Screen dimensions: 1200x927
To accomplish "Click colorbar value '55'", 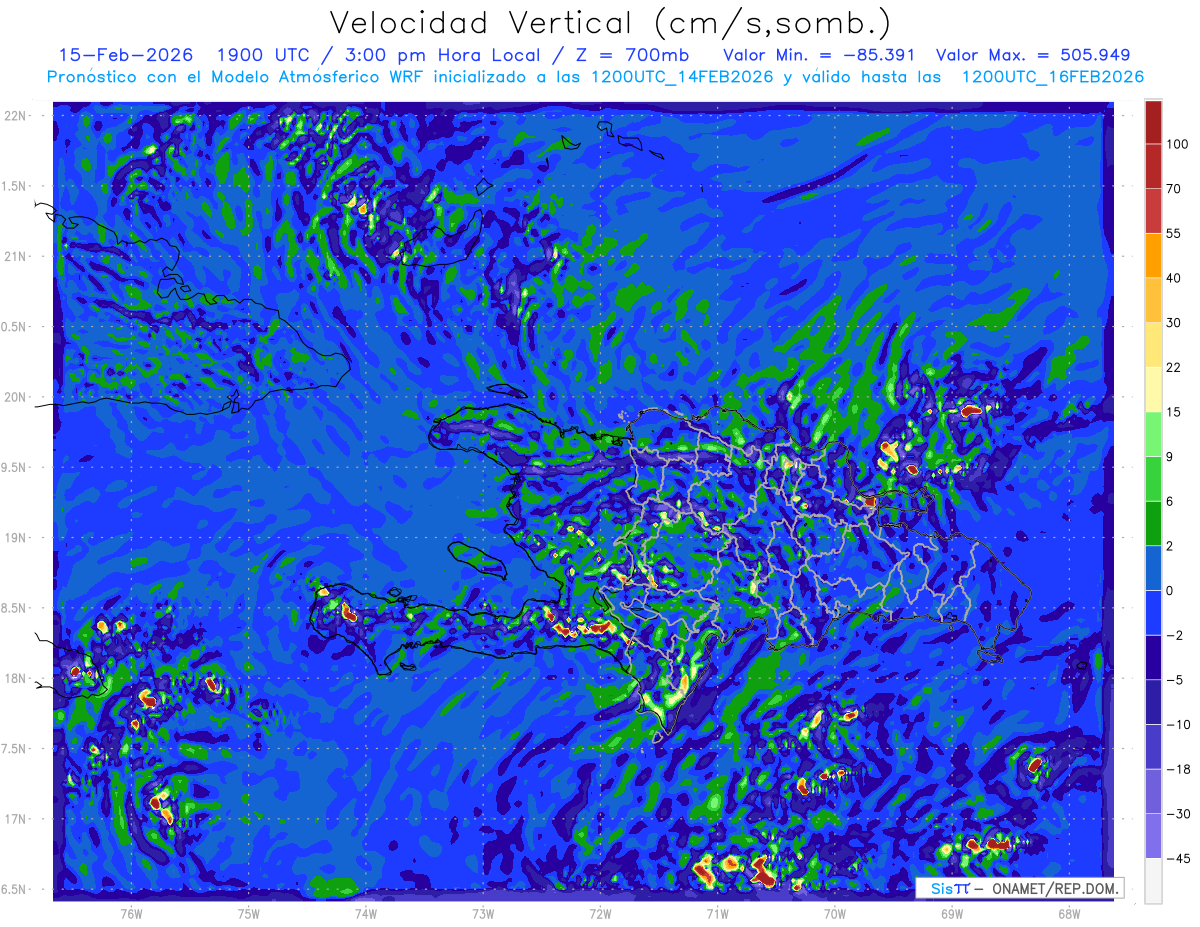I will click(x=1173, y=233).
